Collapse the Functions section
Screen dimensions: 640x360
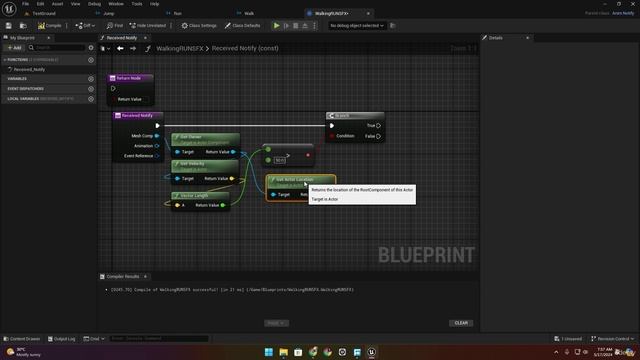(x=5, y=60)
